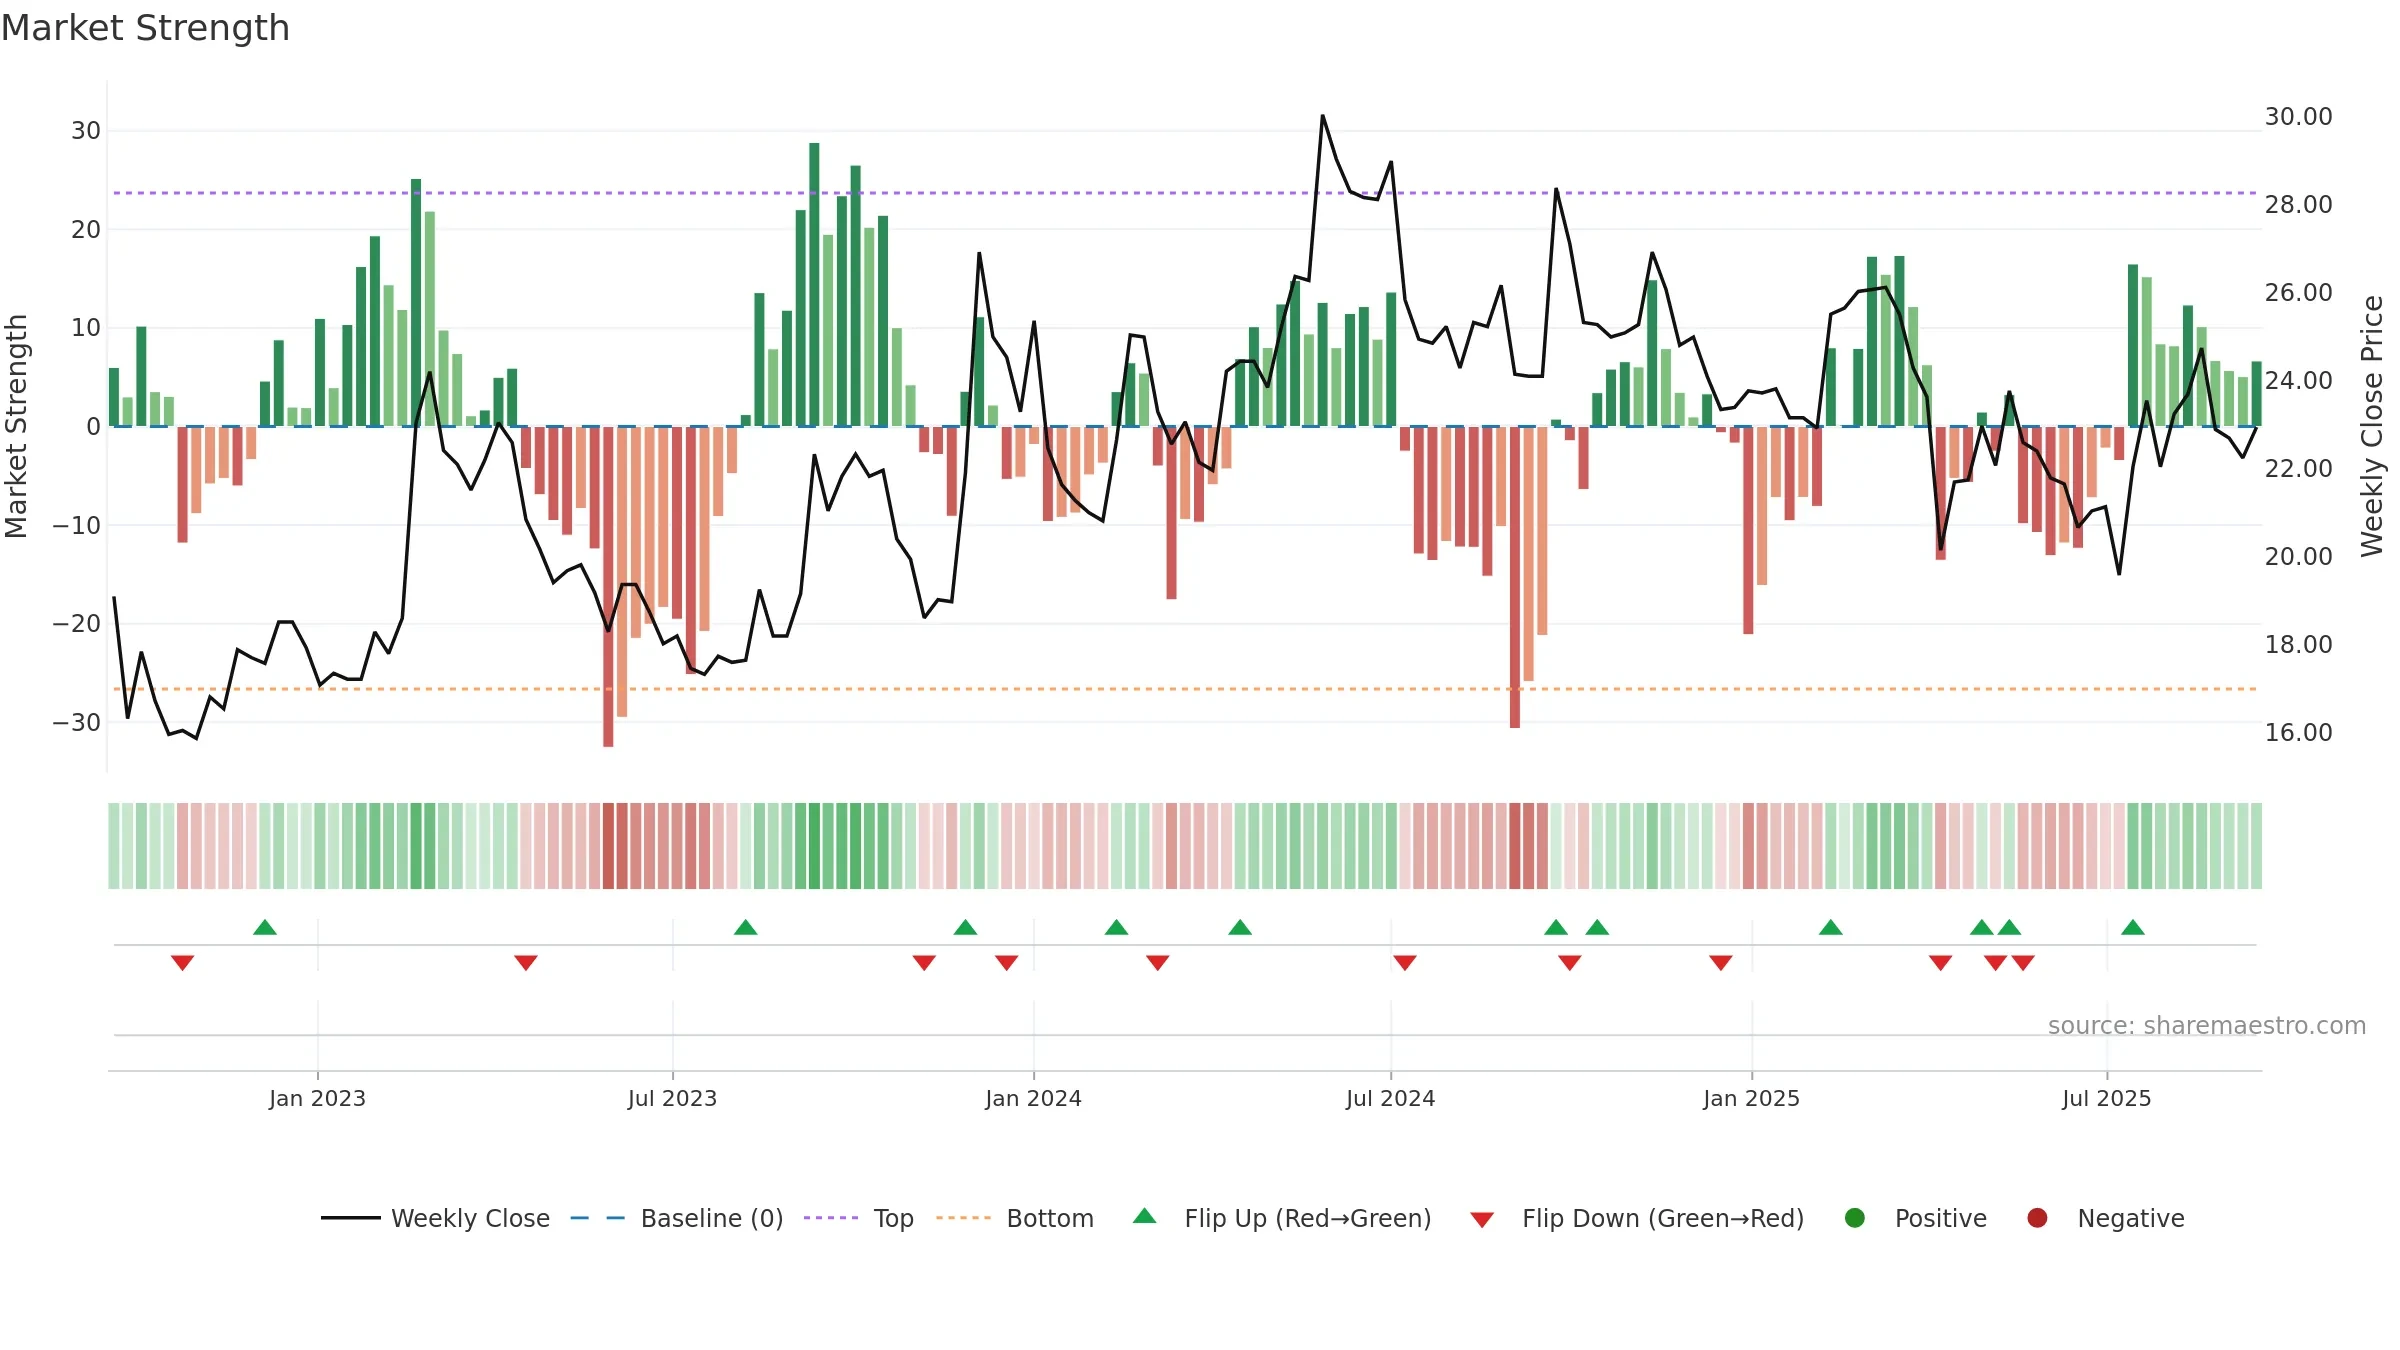Click the green flip-up marker just after Jul 2023
Screen dimensions: 2400x1350
click(745, 927)
